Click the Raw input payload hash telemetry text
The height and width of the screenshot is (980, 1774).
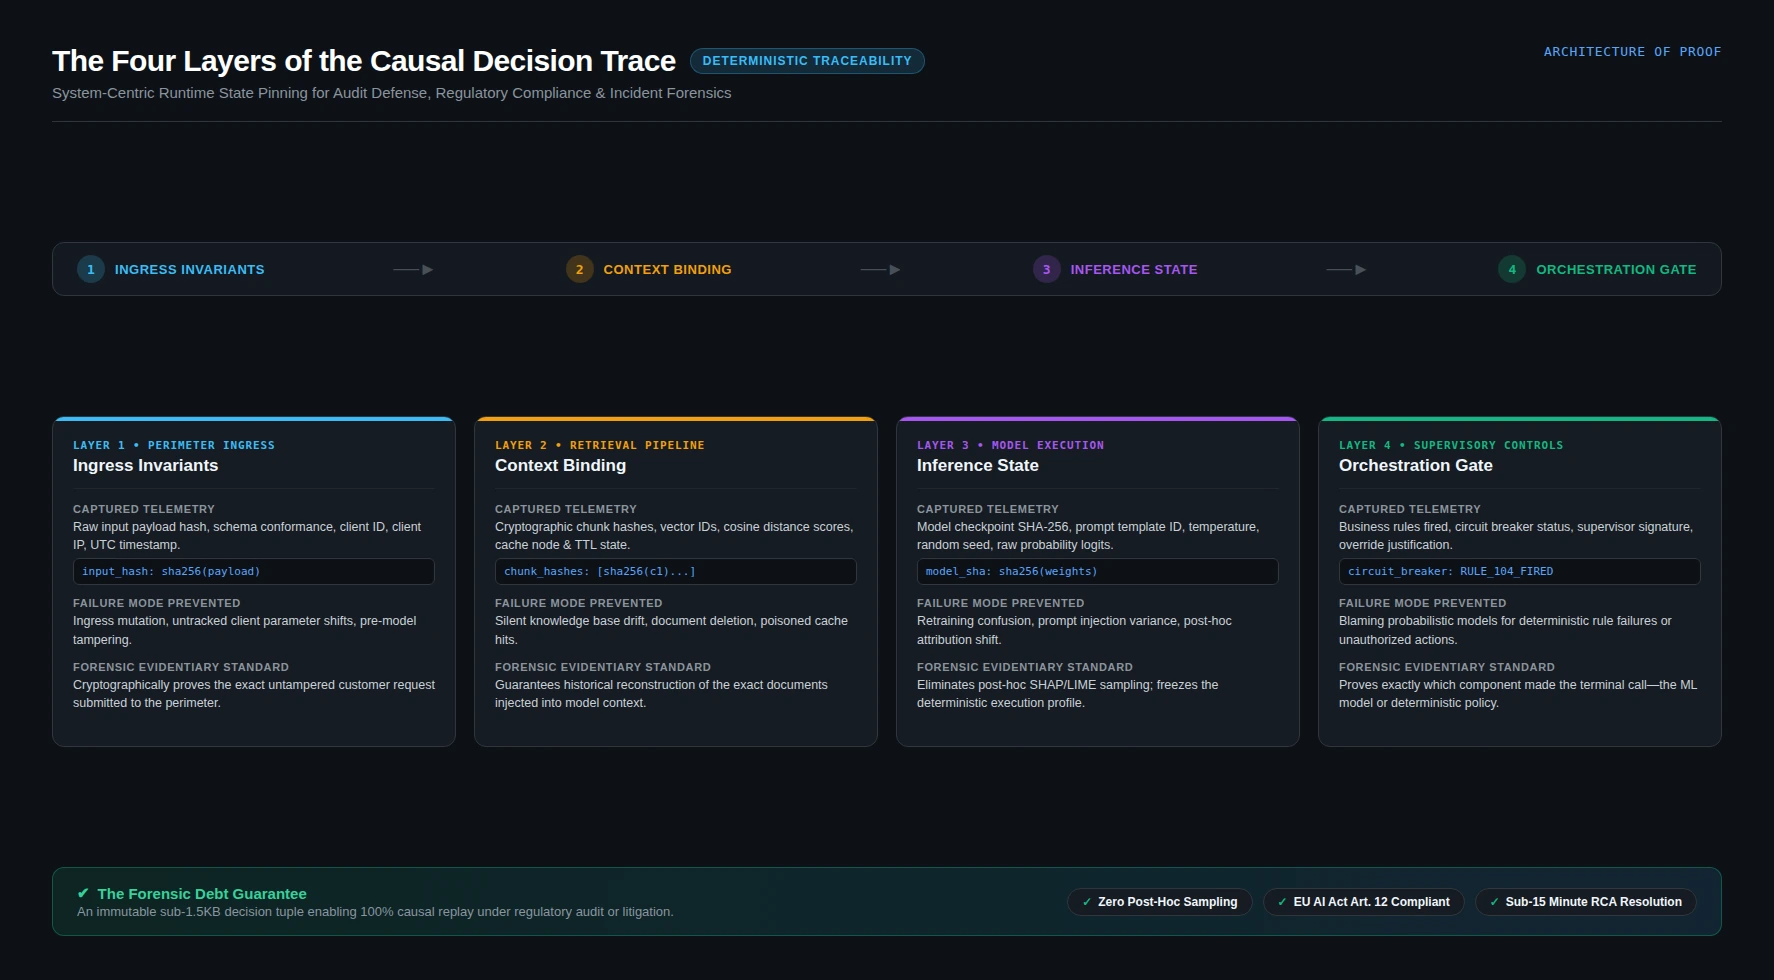247,536
